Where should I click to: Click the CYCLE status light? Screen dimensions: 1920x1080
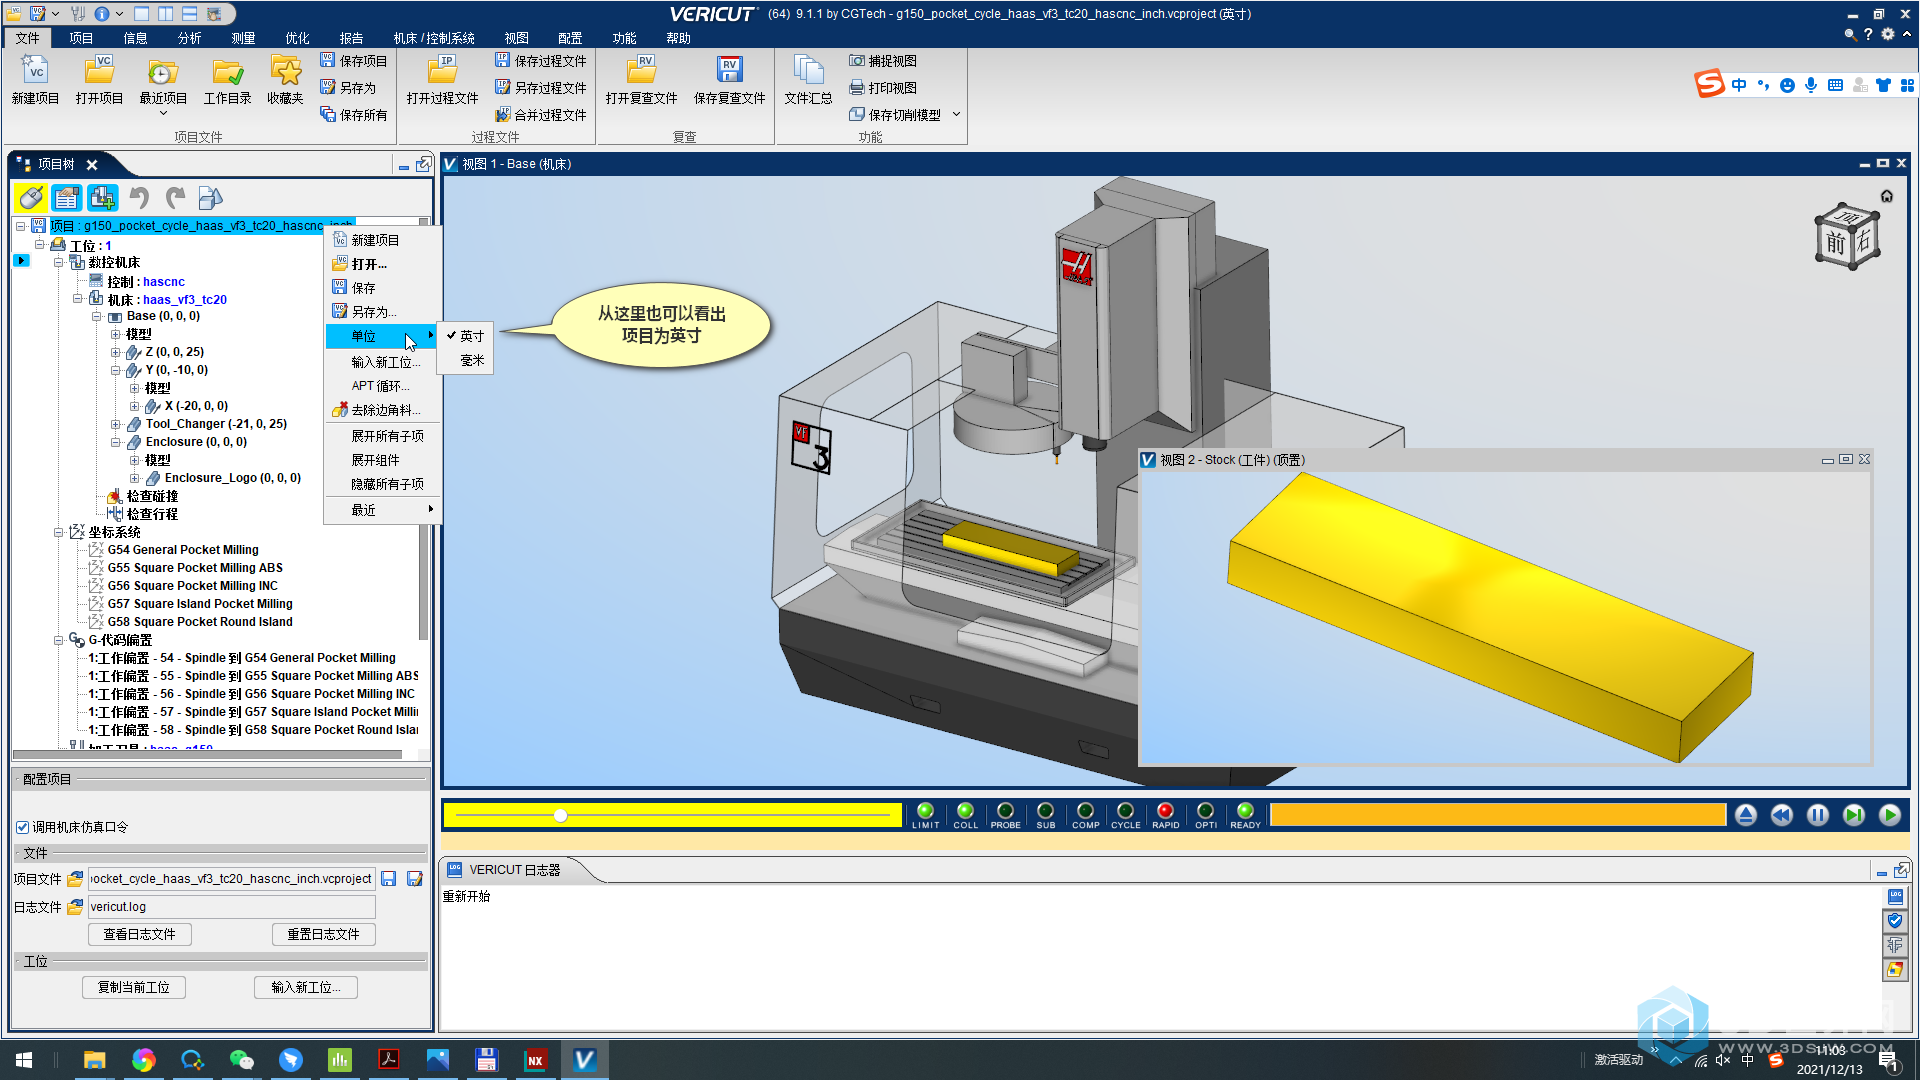click(x=1125, y=811)
